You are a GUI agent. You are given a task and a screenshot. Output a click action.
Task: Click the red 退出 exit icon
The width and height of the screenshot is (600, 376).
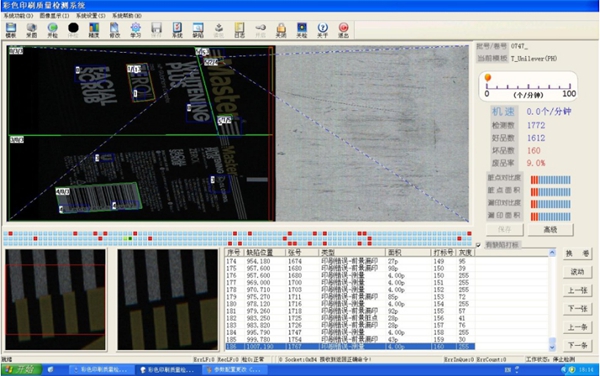tap(343, 30)
